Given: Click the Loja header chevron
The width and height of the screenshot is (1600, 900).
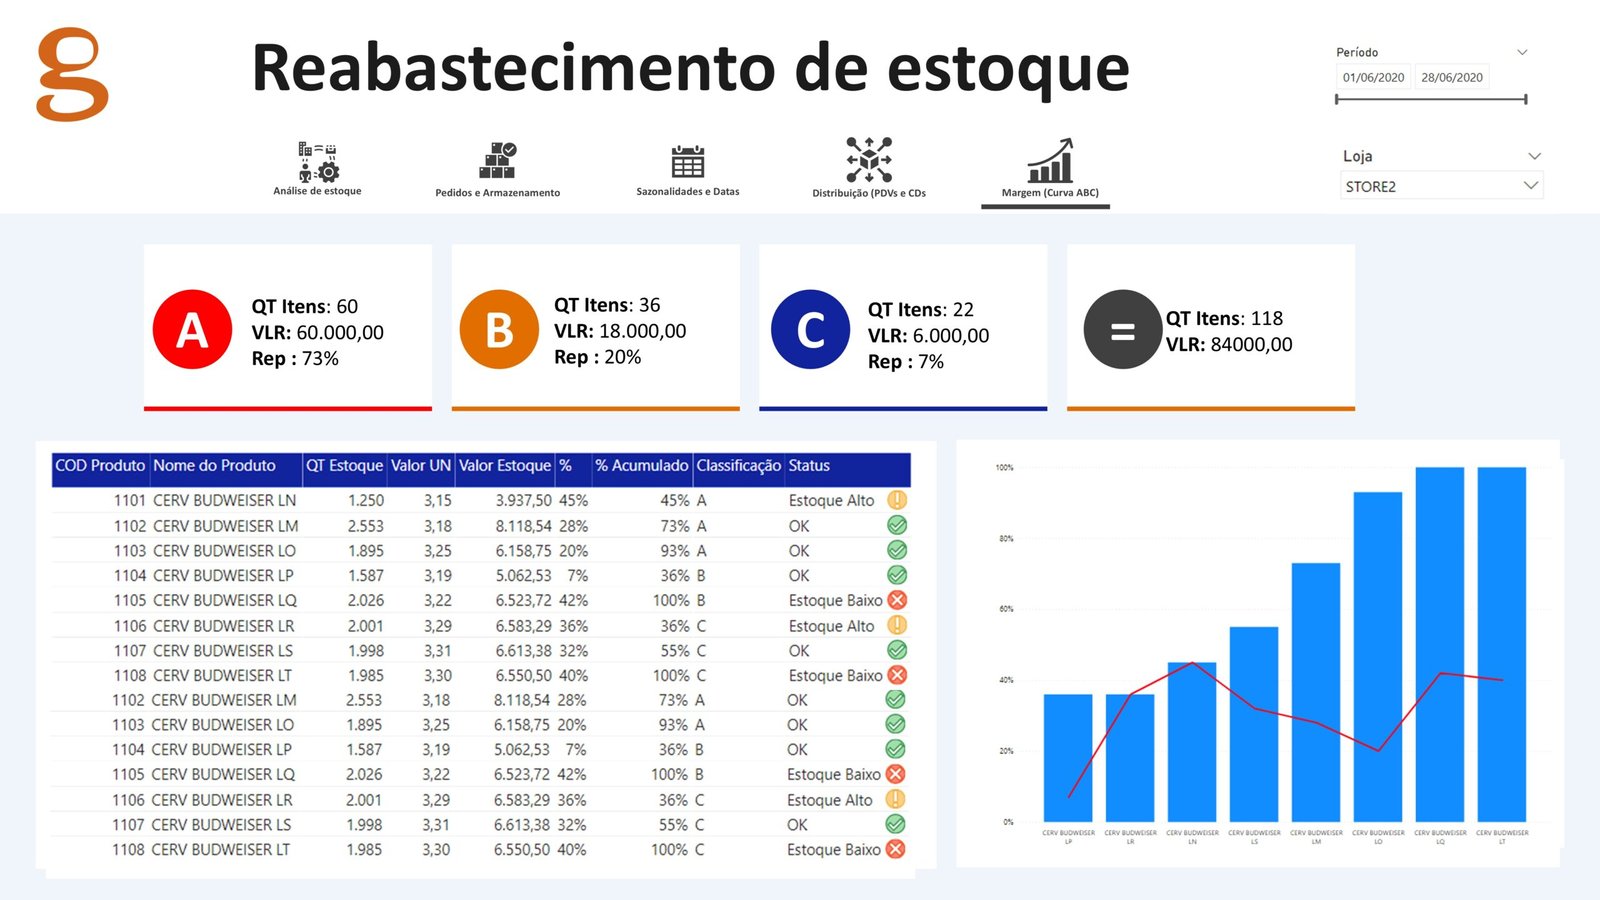Looking at the screenshot, I should coord(1534,156).
